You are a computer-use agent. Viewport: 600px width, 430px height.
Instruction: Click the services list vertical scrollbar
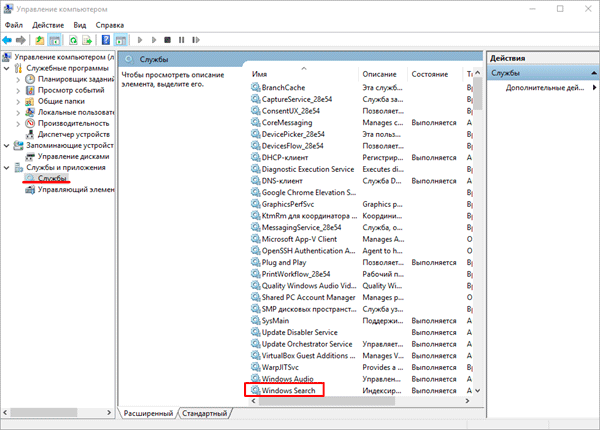coord(477,230)
